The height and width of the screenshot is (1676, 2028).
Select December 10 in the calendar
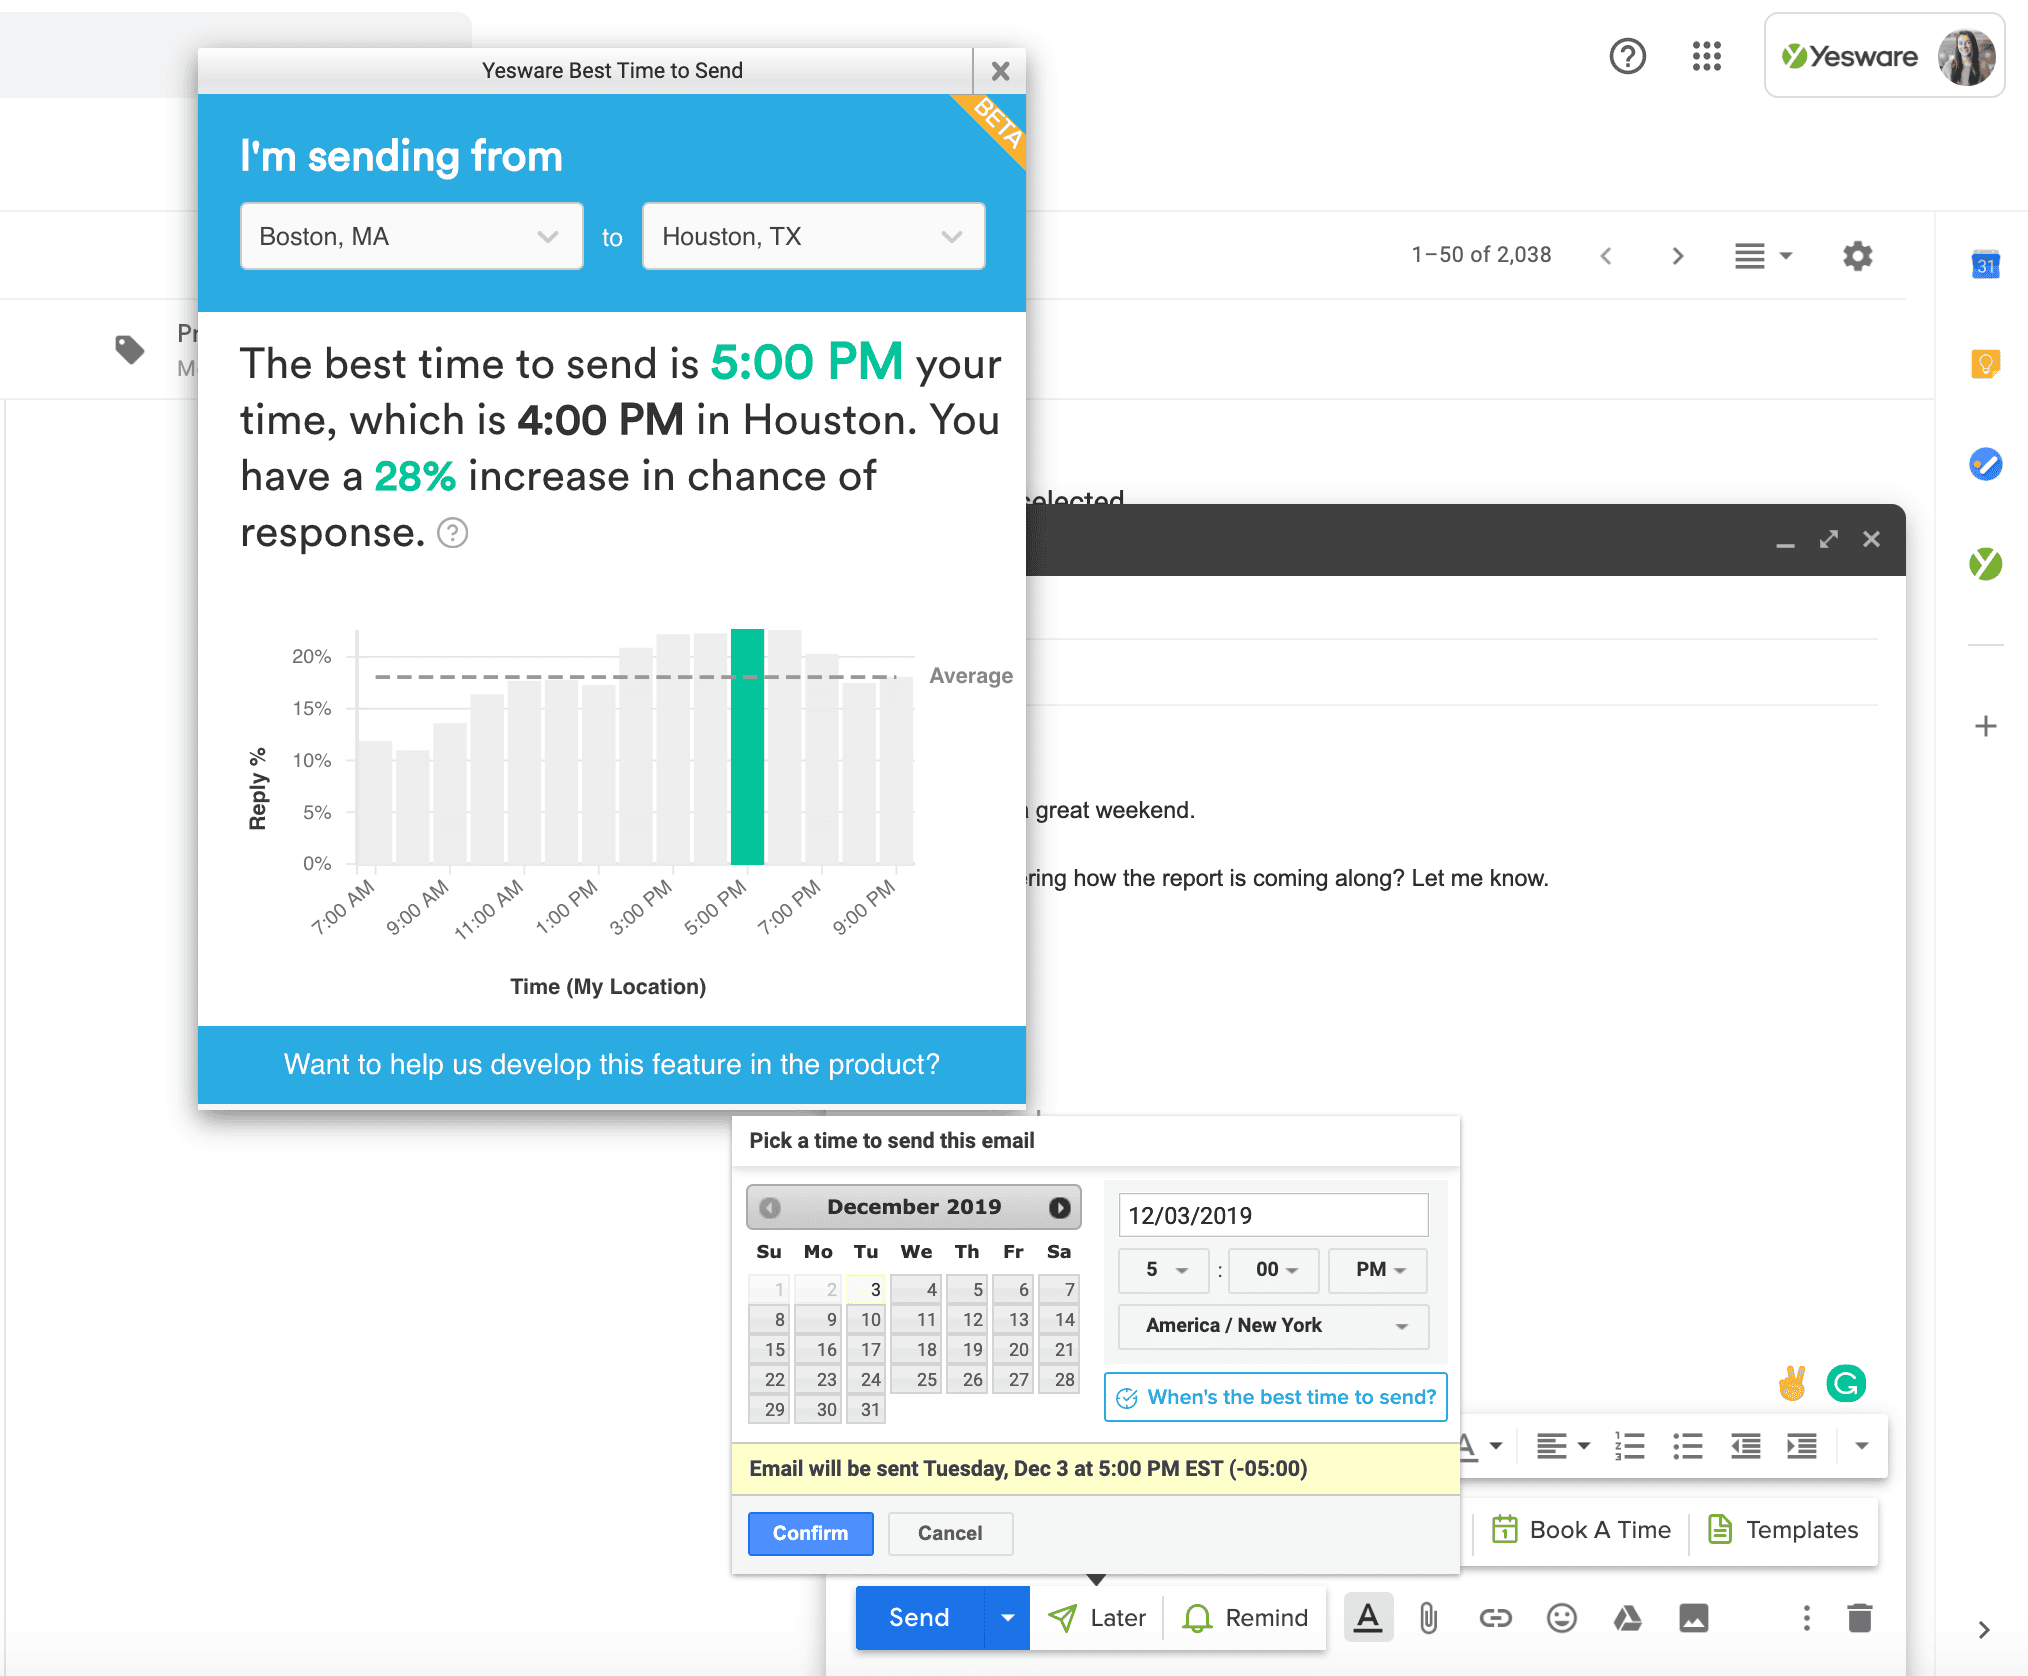click(866, 1319)
